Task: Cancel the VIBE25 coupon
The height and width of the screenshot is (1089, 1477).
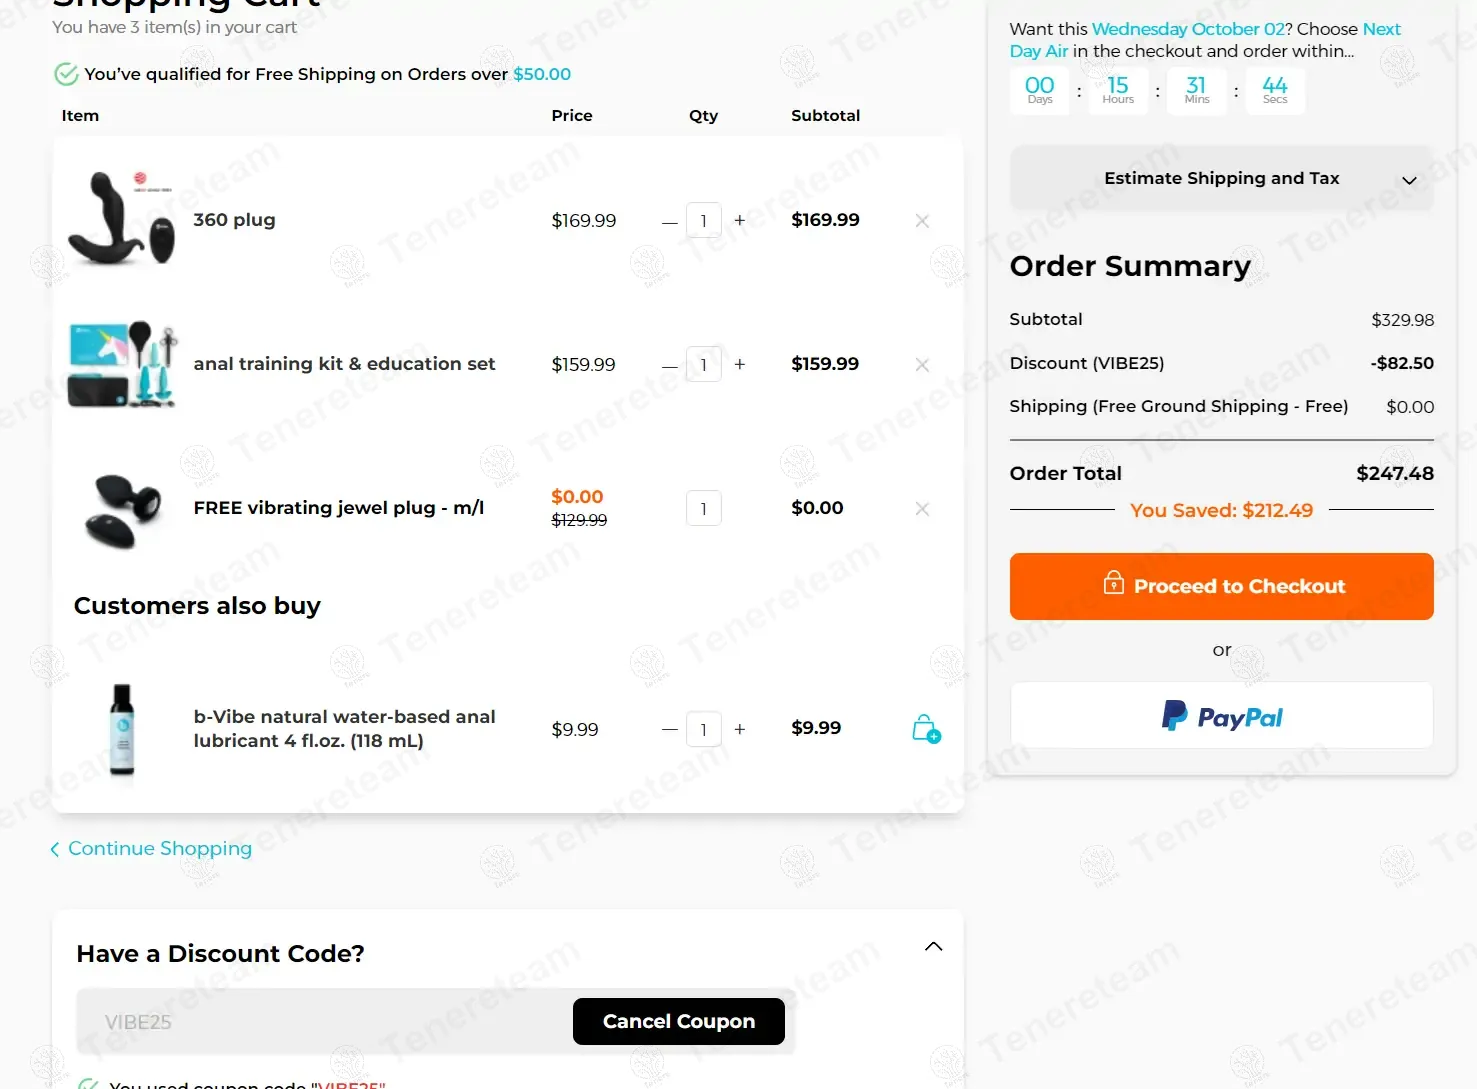Action: (678, 1022)
